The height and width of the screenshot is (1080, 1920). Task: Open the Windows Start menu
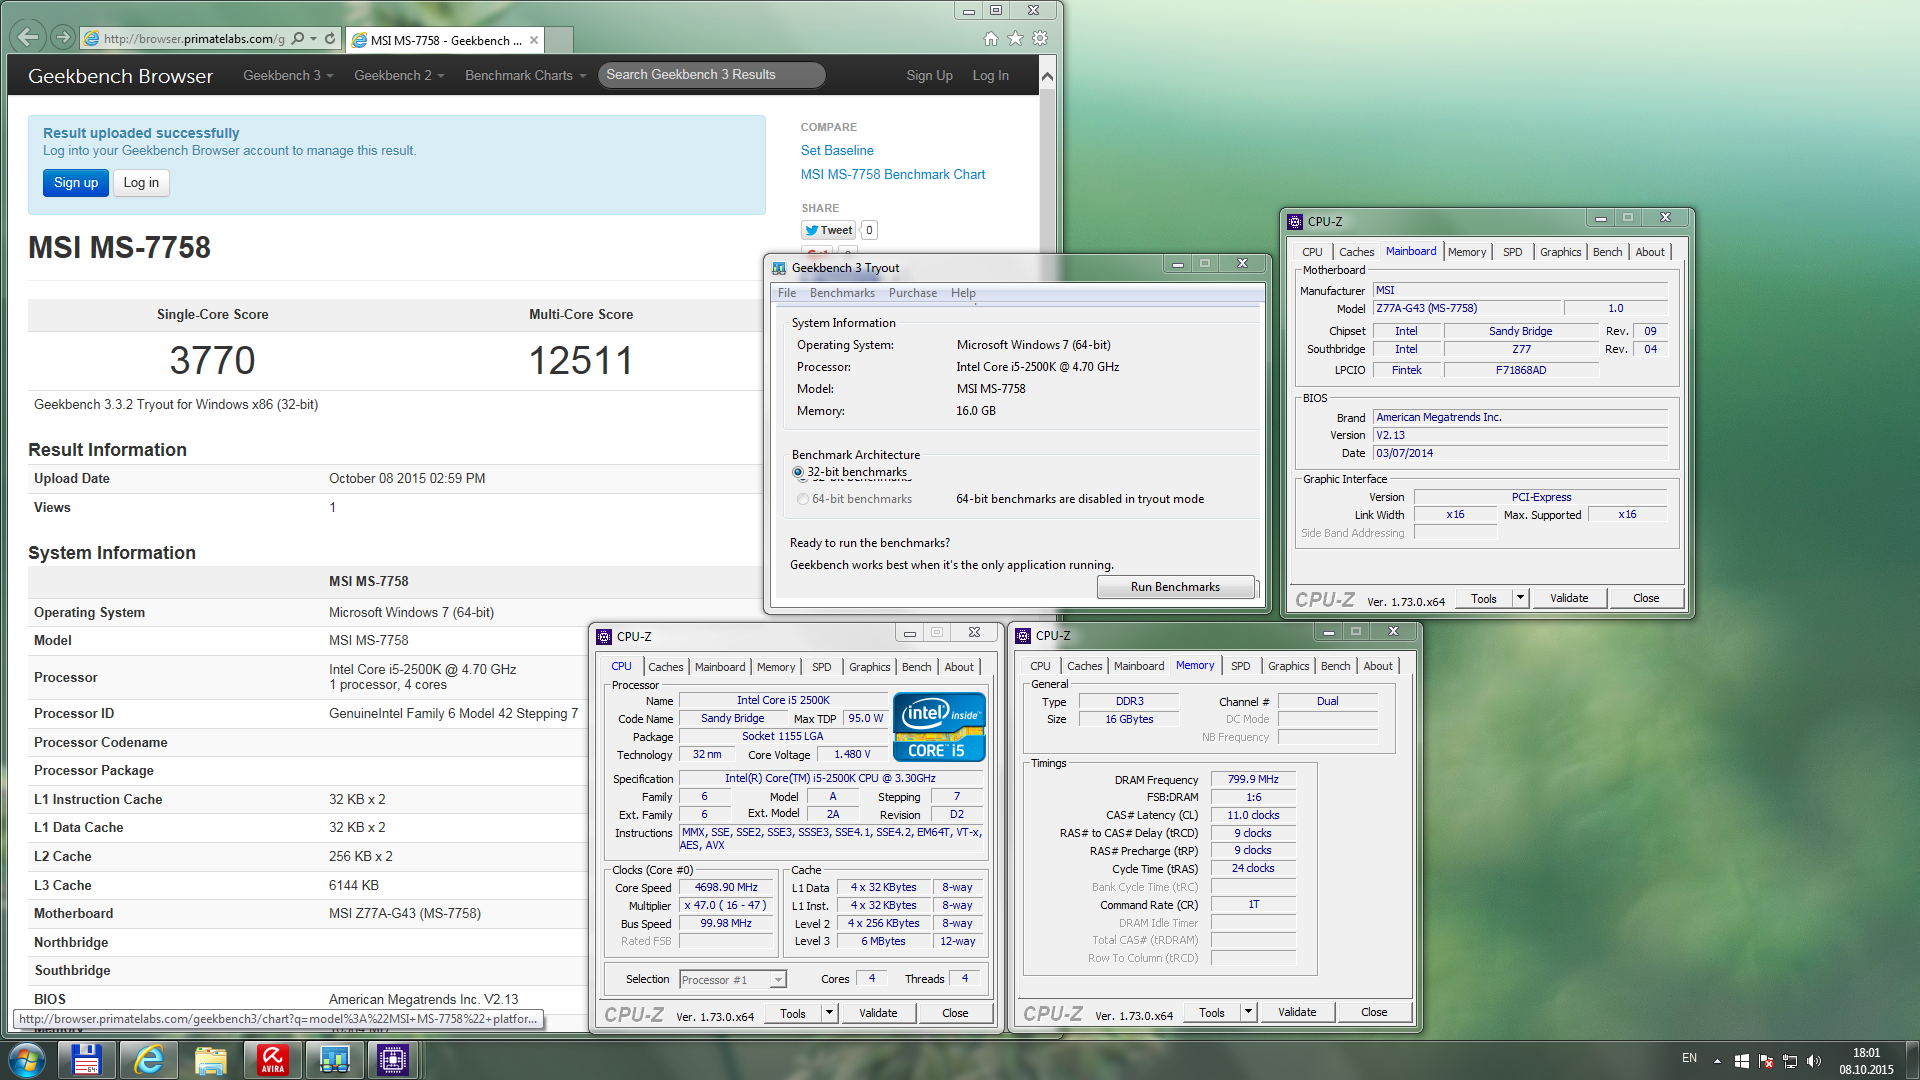click(x=27, y=1060)
